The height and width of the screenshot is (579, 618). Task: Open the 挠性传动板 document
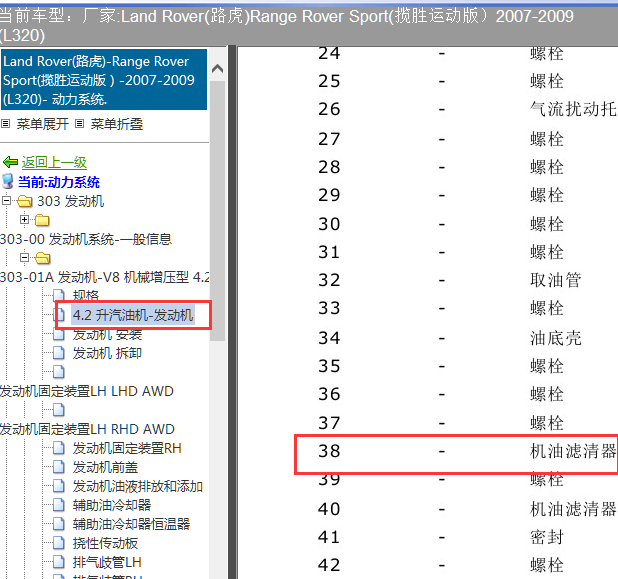[105, 543]
